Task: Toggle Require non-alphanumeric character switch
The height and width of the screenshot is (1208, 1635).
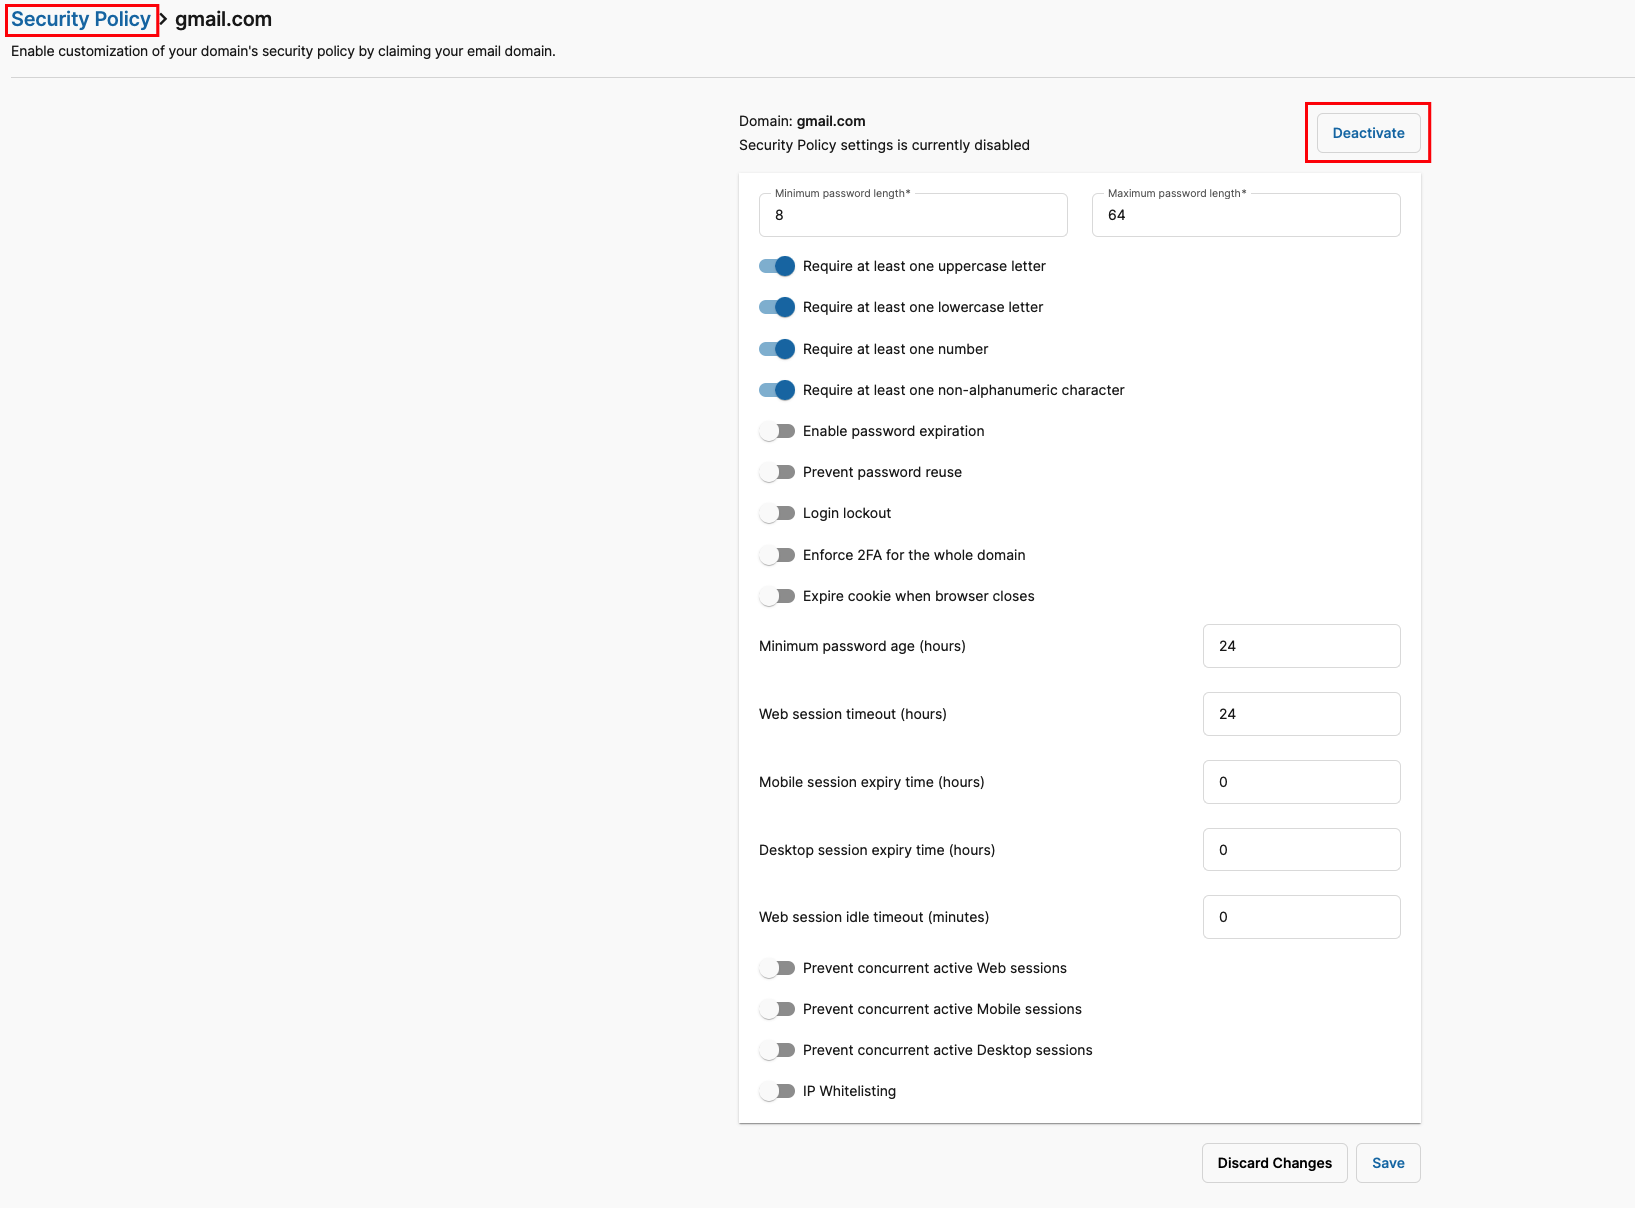Action: point(777,390)
